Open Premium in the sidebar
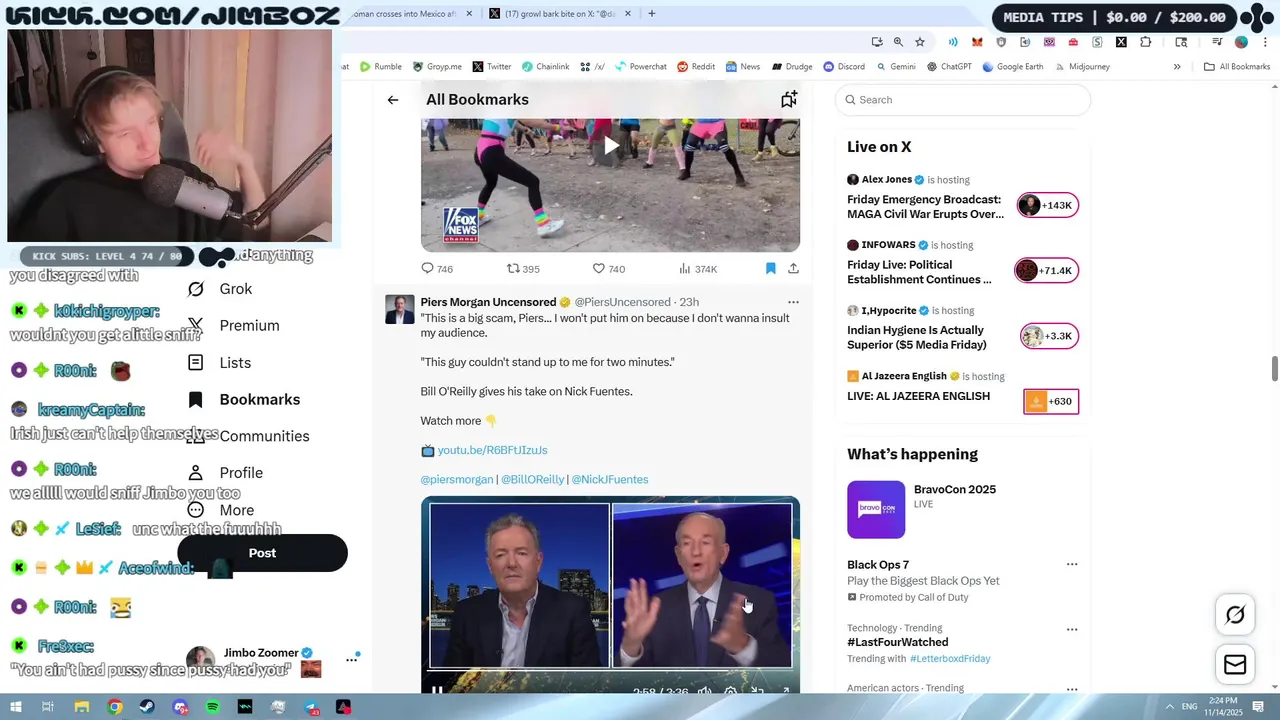 (x=234, y=326)
